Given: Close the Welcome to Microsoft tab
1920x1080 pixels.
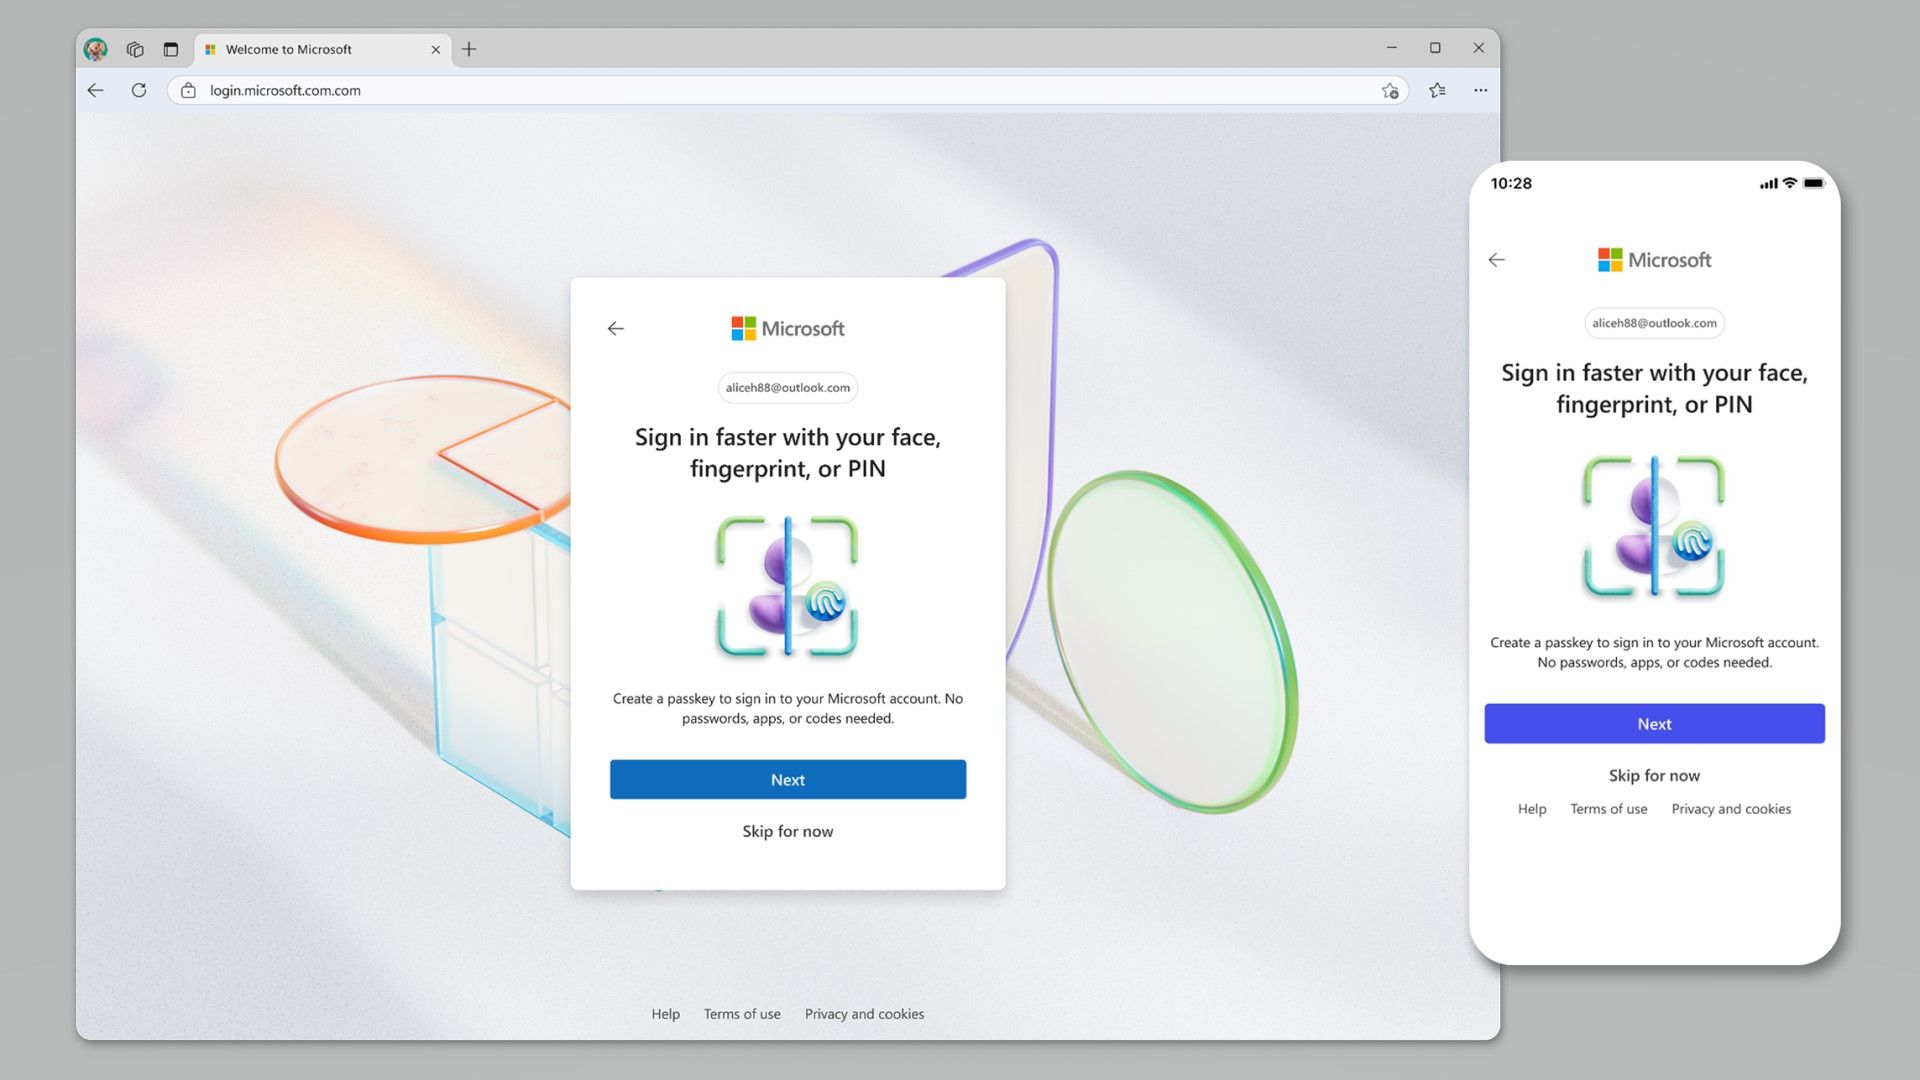Looking at the screenshot, I should tap(436, 49).
